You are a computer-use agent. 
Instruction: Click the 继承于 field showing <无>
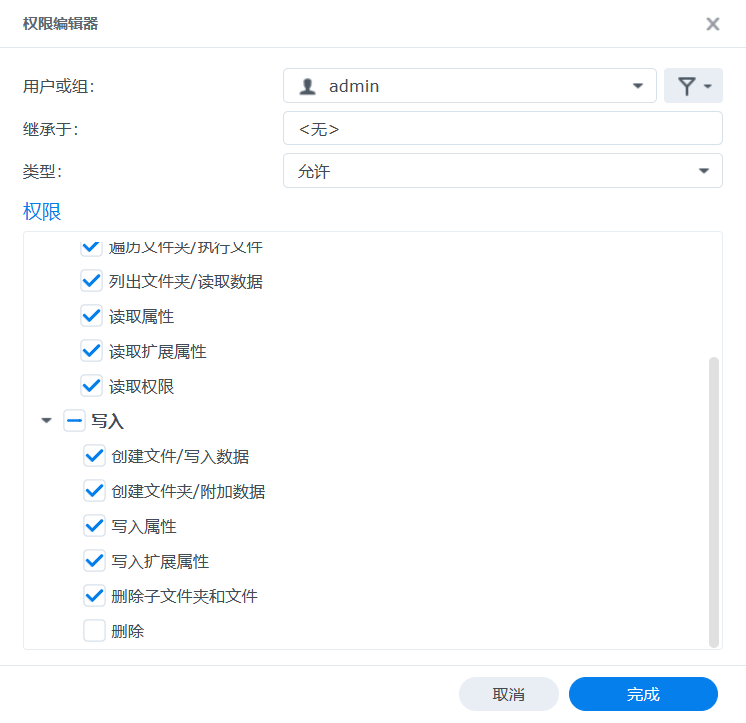pyautogui.click(x=503, y=128)
